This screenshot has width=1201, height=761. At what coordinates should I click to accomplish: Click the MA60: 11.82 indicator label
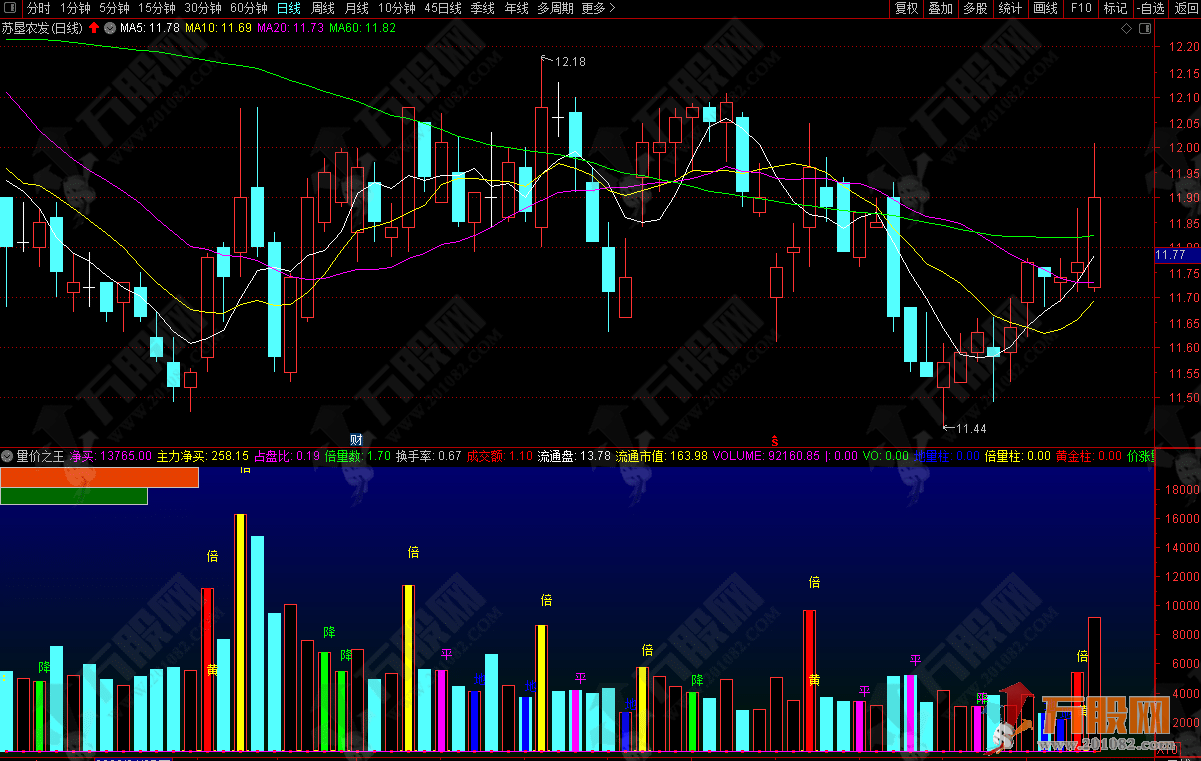click(363, 28)
